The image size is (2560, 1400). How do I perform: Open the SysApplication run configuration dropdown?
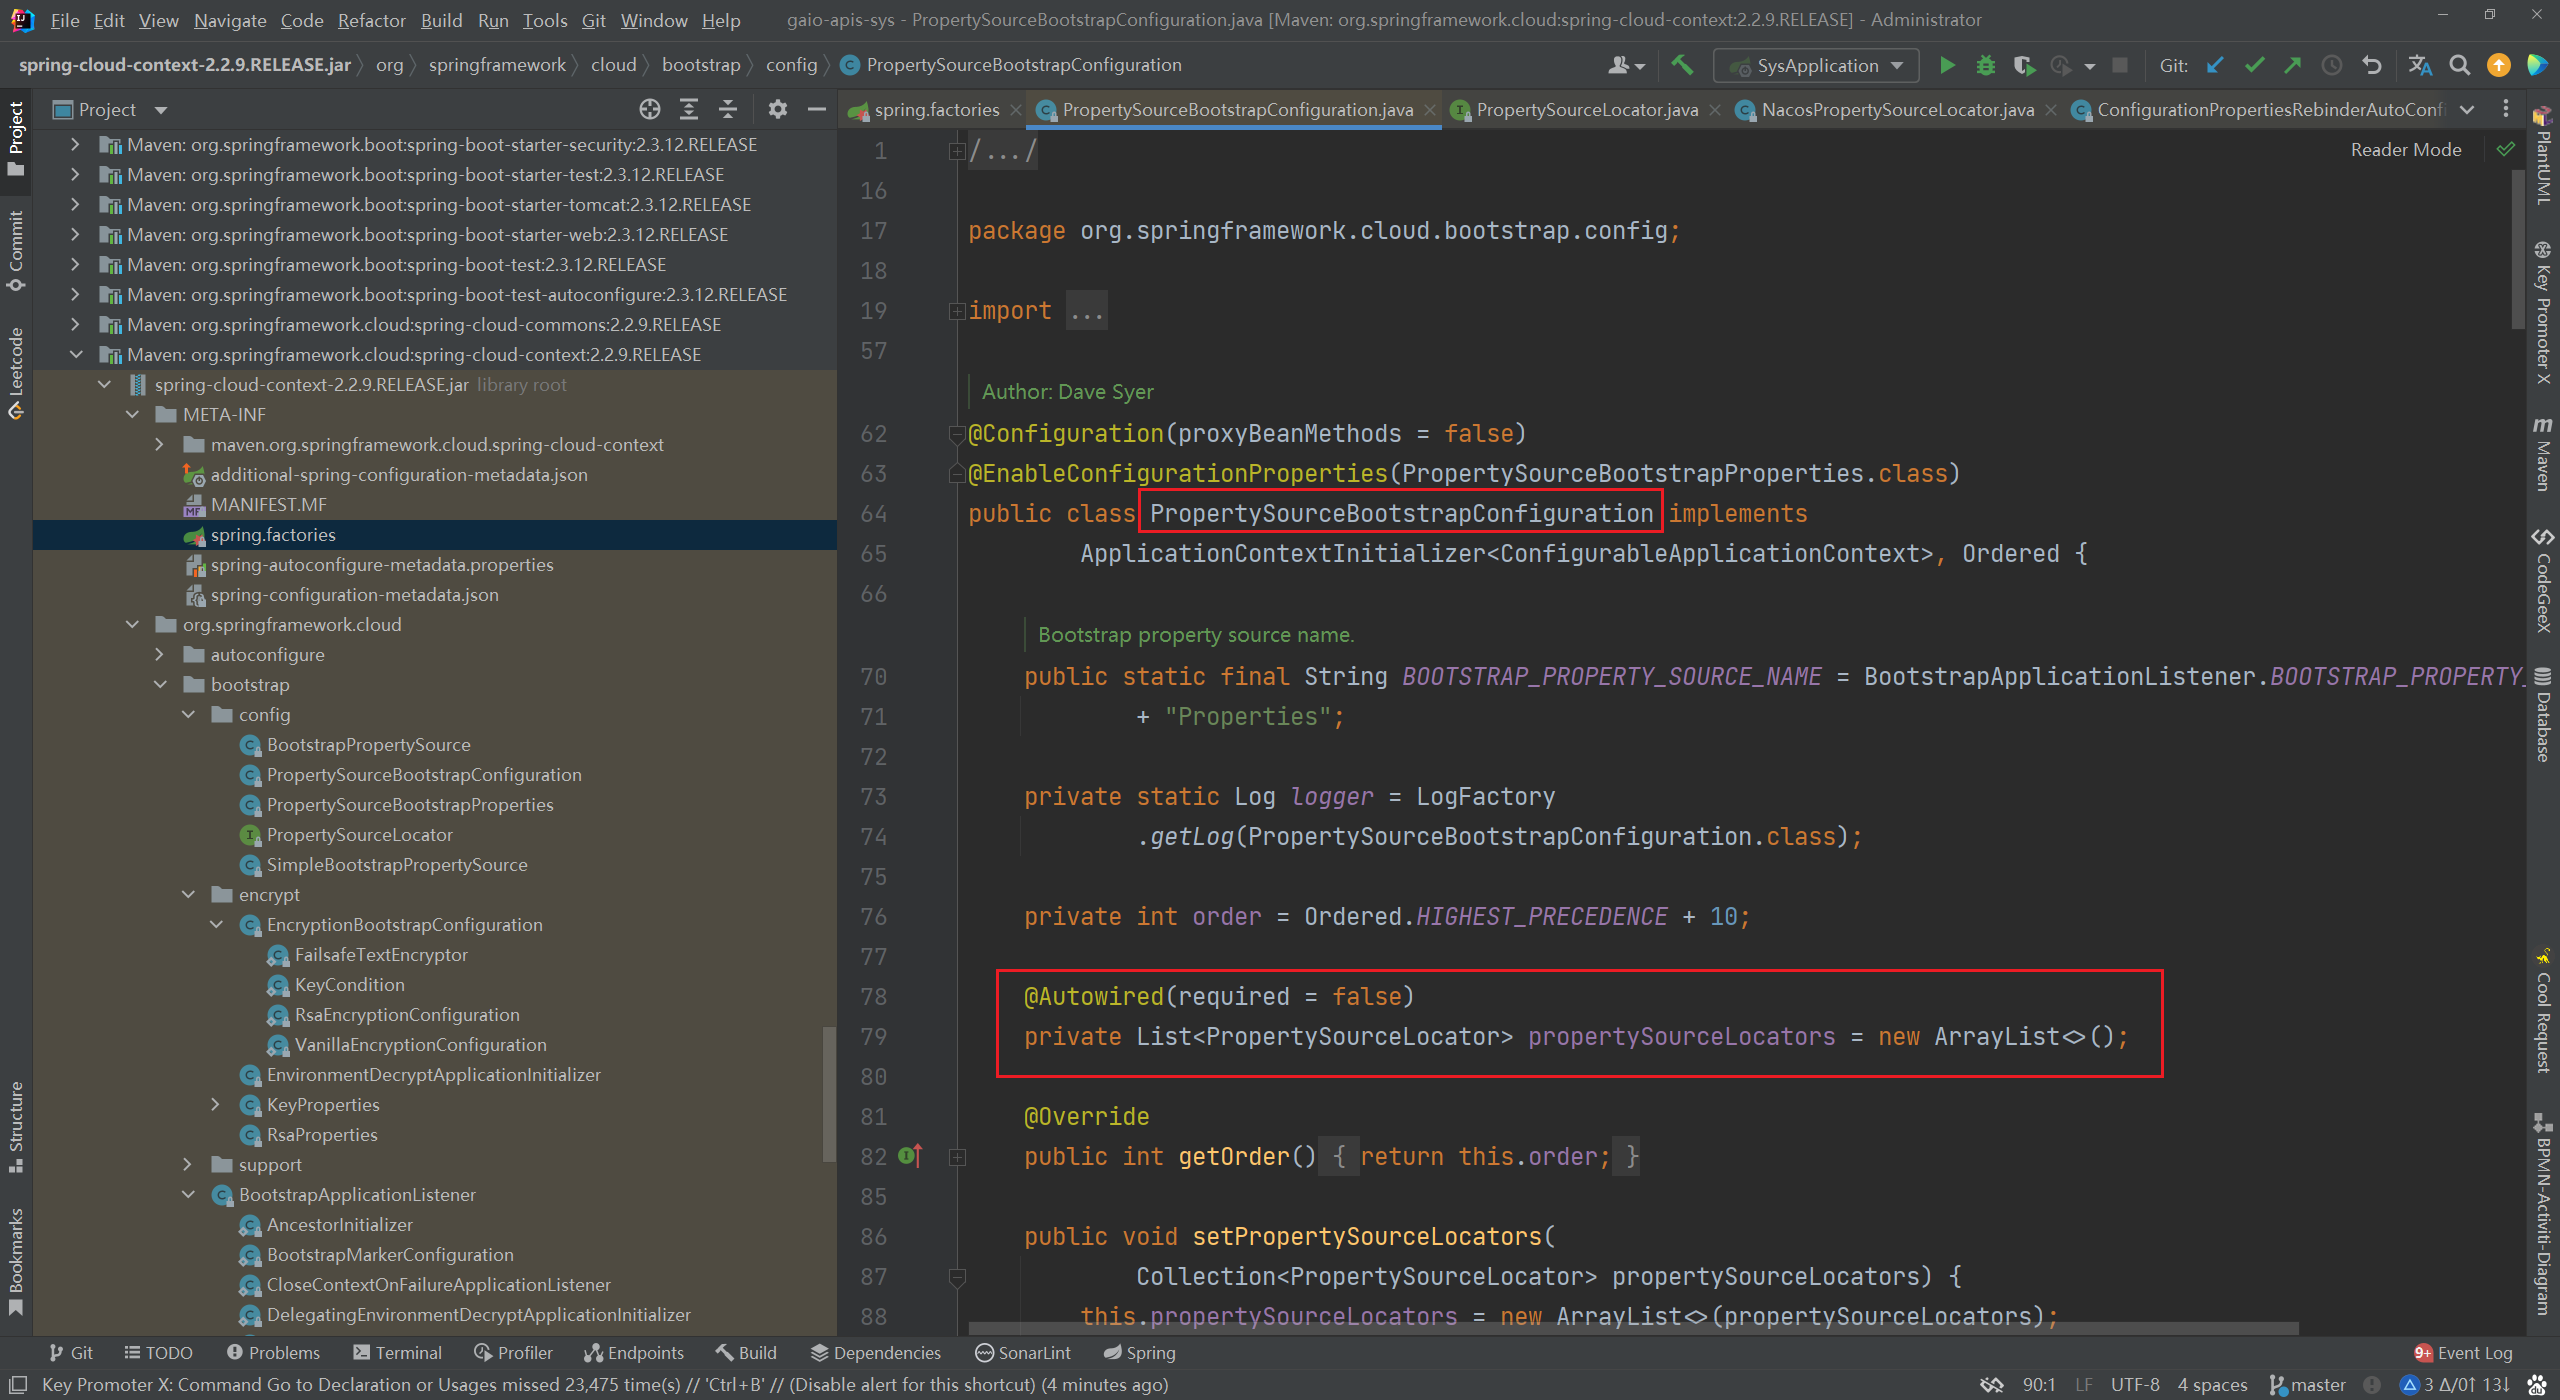point(1816,65)
